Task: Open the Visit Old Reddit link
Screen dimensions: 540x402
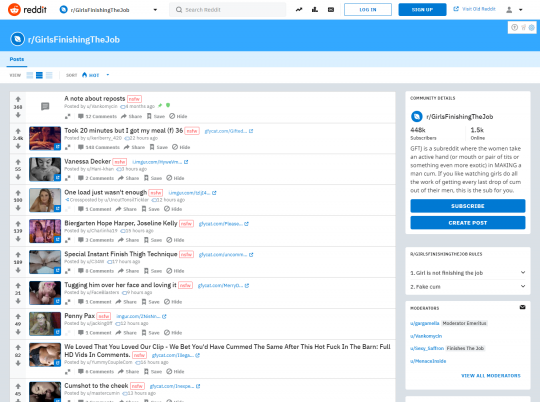Action: point(478,9)
